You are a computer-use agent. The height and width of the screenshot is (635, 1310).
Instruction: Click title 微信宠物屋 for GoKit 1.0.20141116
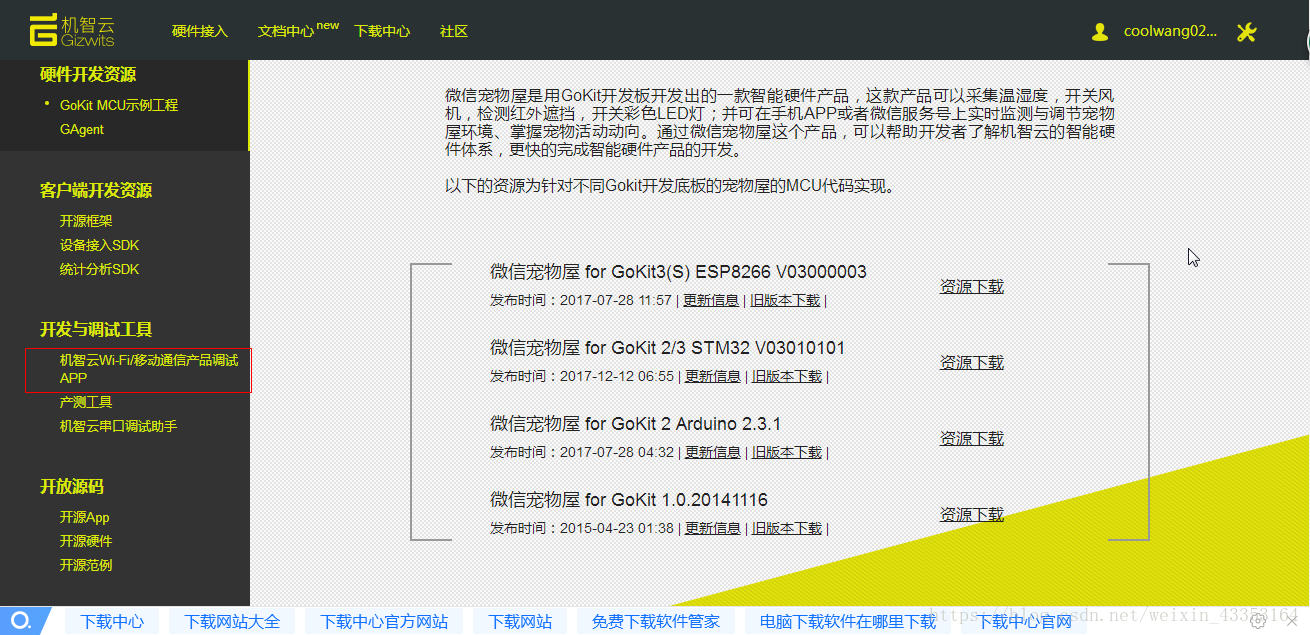629,500
